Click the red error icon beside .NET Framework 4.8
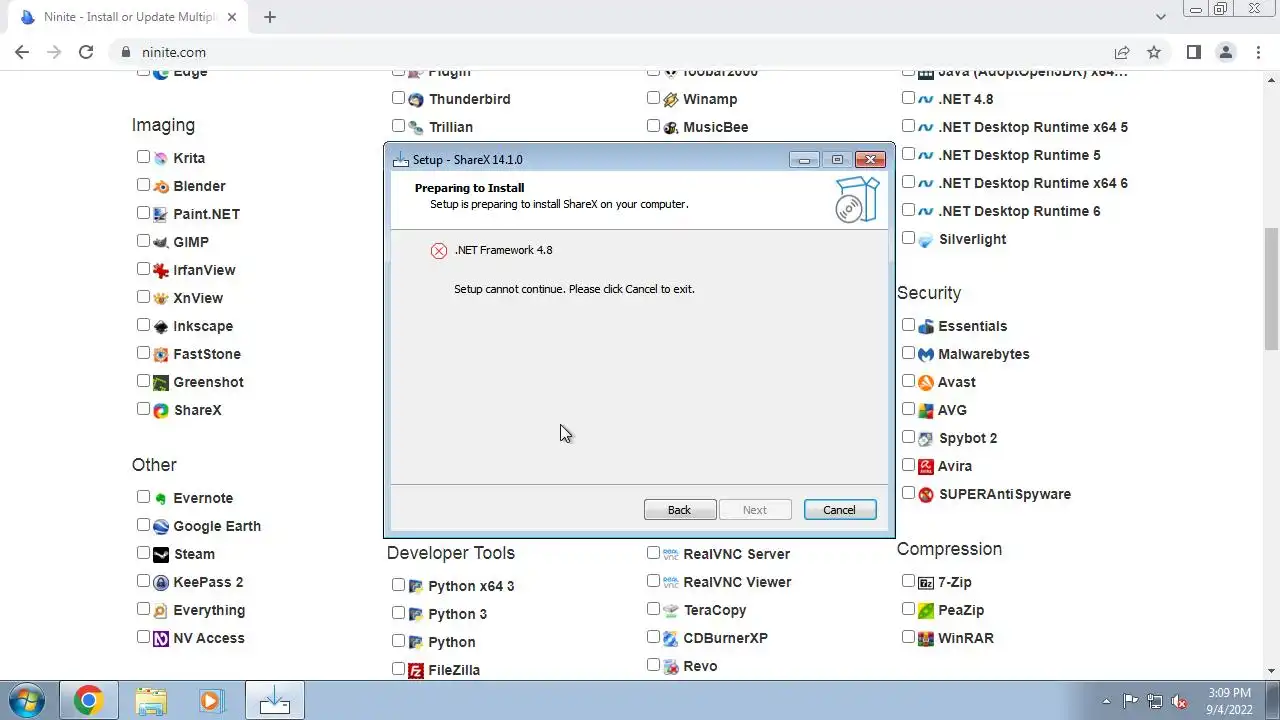Viewport: 1280px width, 720px height. click(439, 251)
